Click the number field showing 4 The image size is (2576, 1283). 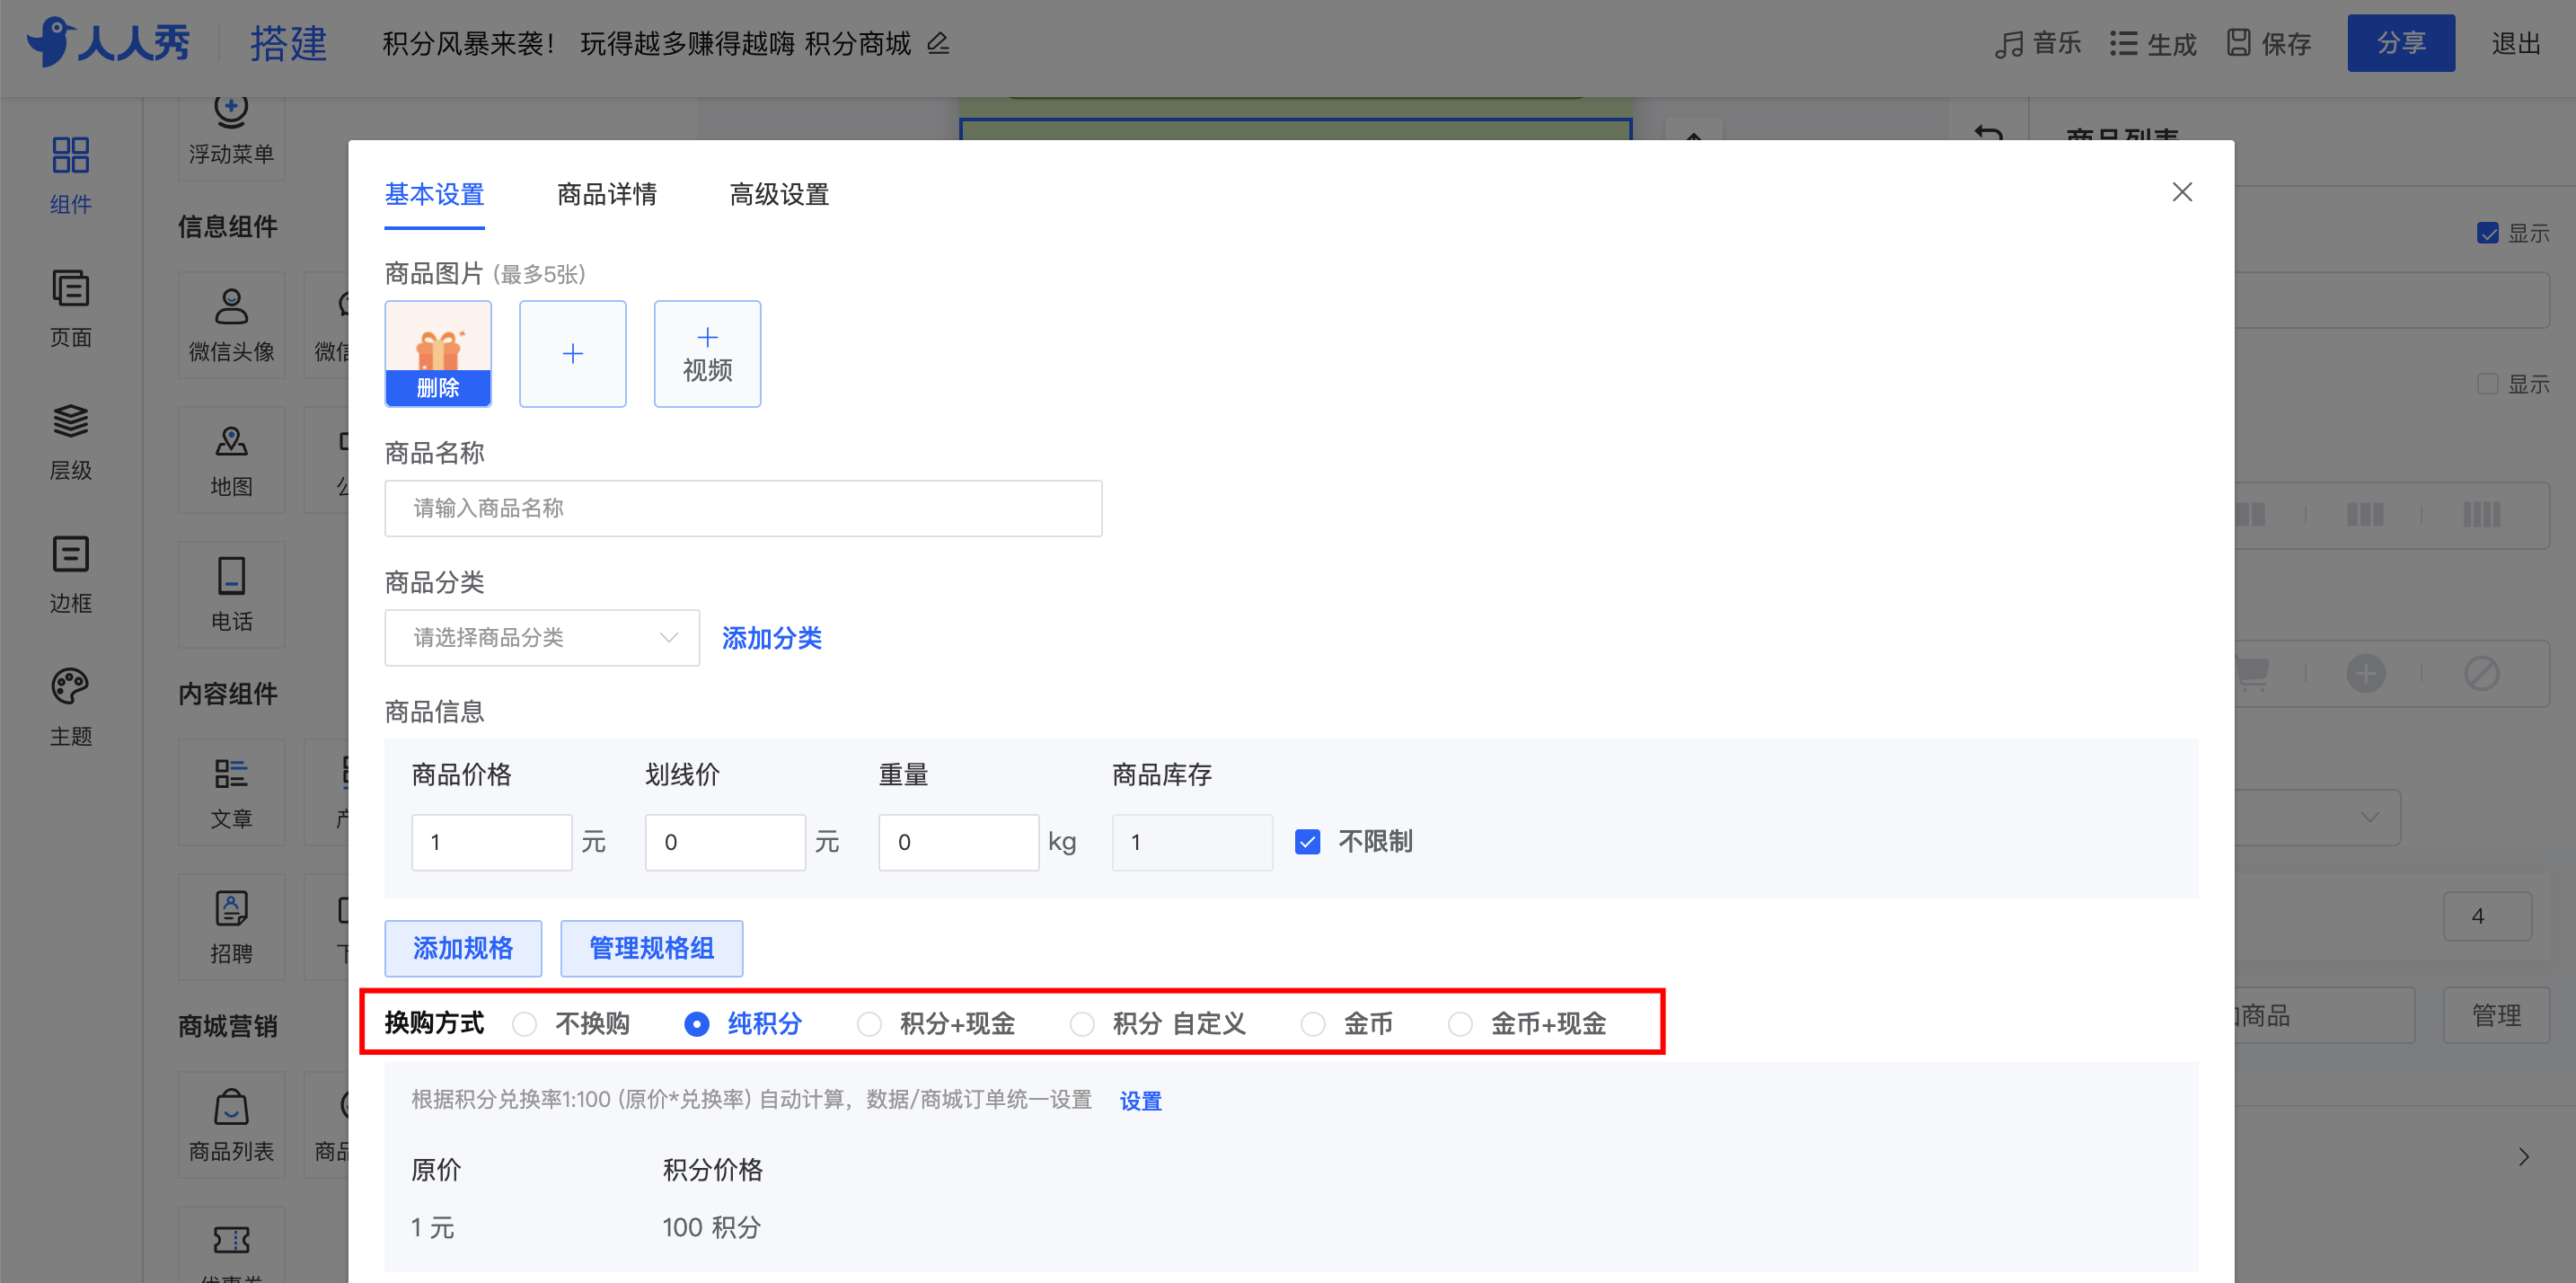[x=2487, y=916]
